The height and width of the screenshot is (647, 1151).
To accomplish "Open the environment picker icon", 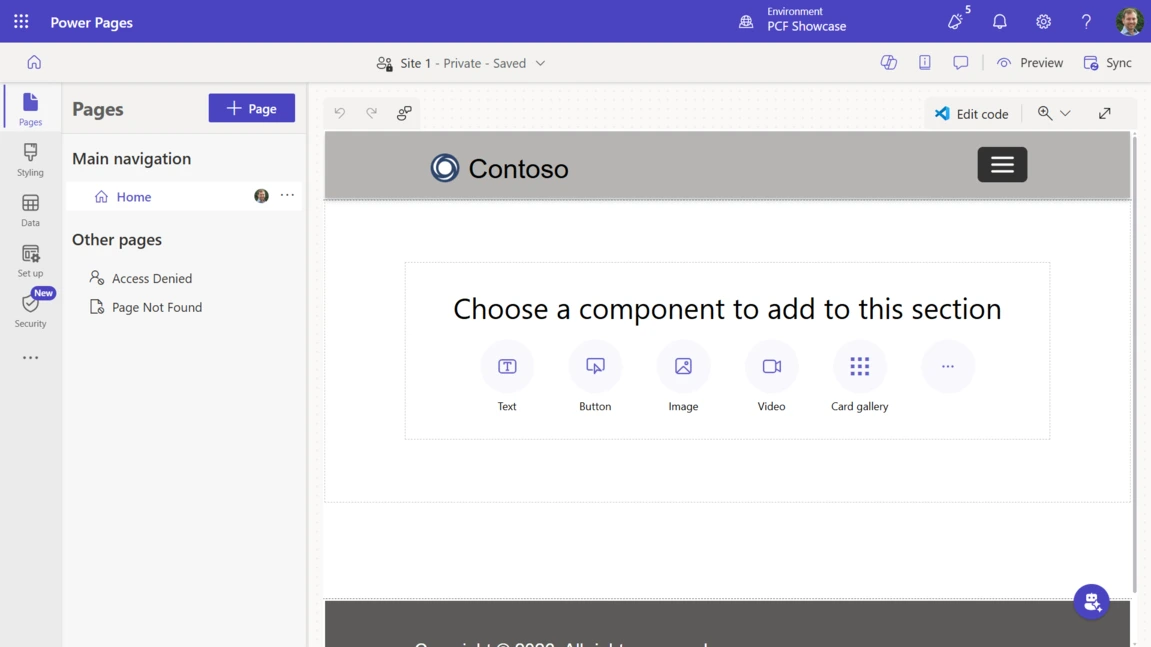I will pos(746,21).
